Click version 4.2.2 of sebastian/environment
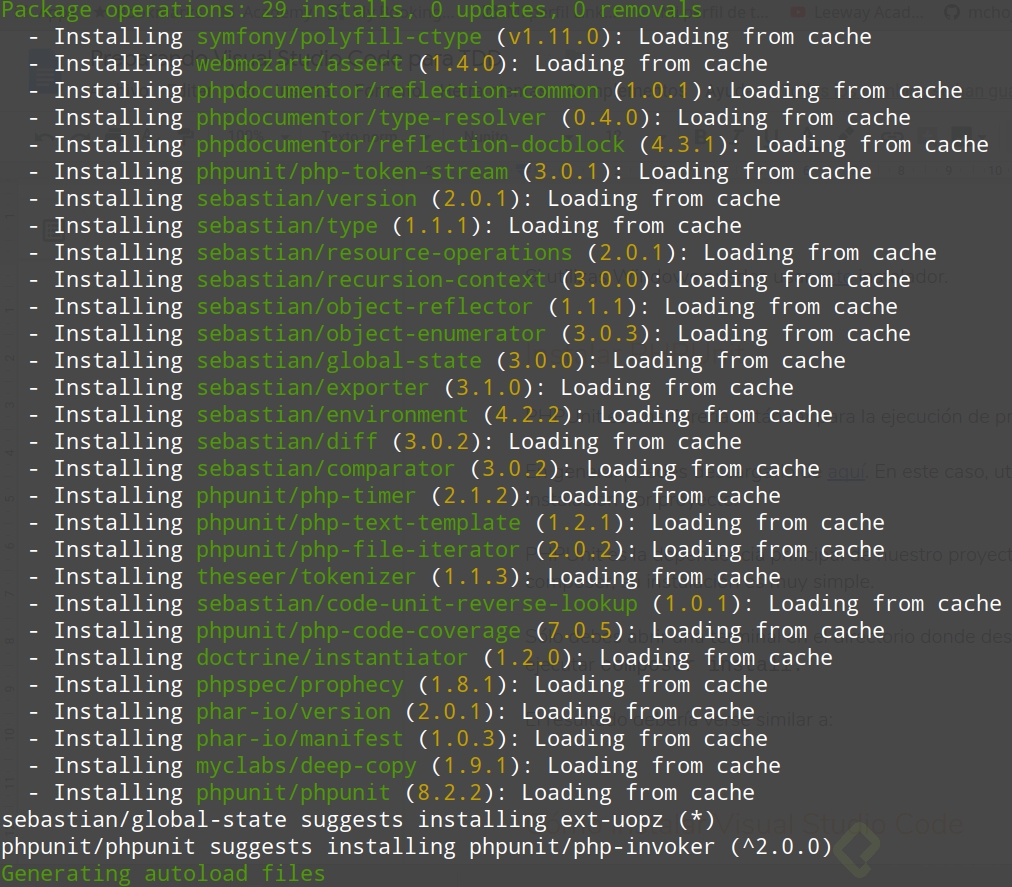This screenshot has height=887, width=1012. pyautogui.click(x=528, y=415)
